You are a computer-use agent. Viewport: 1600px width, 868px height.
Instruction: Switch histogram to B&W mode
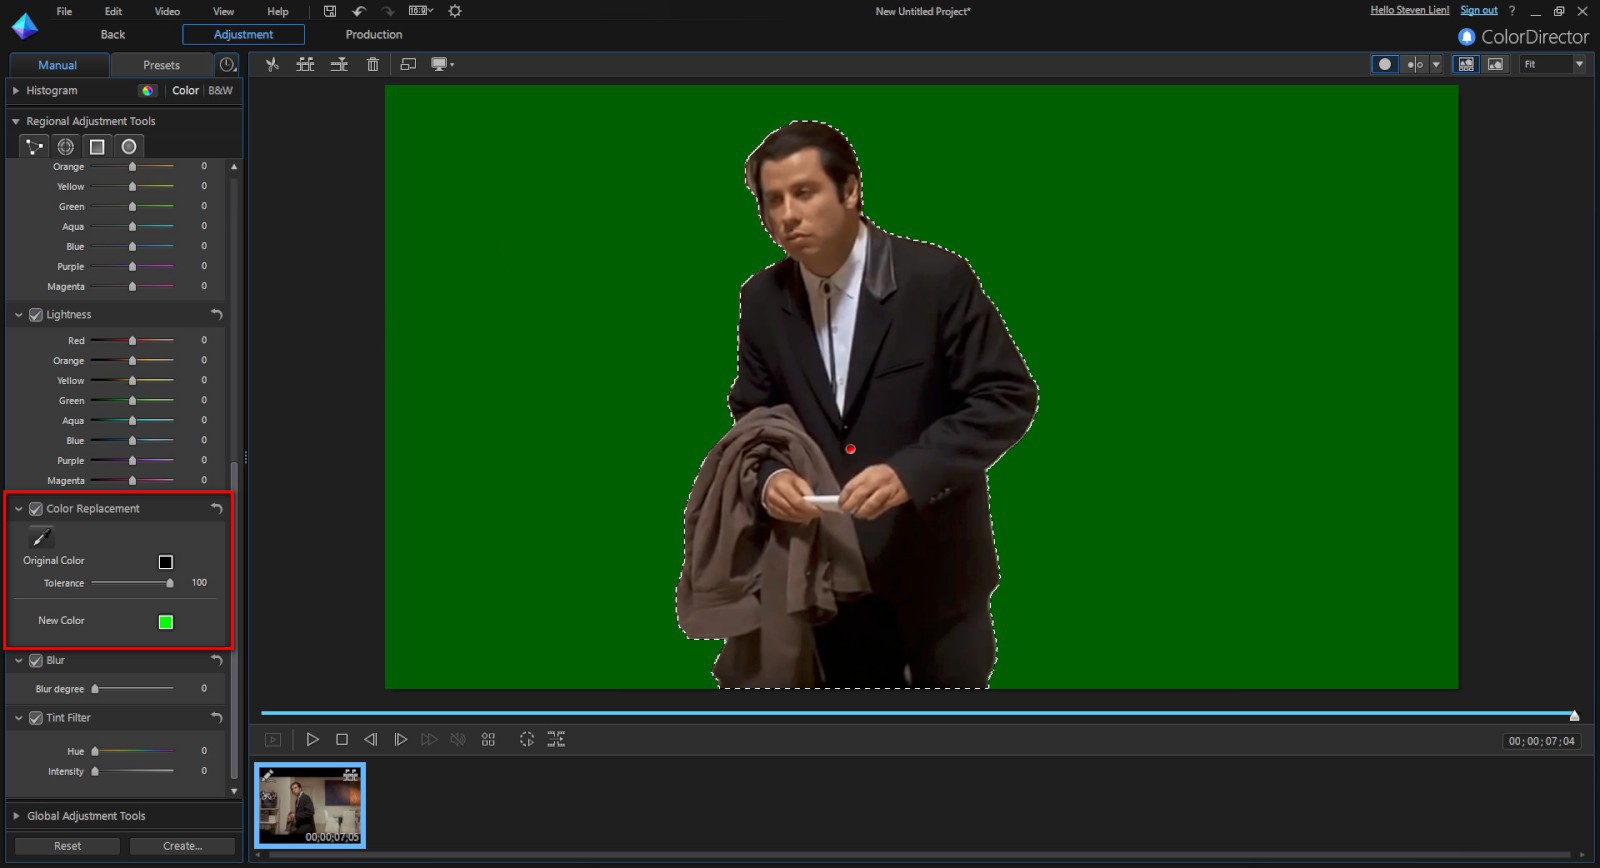point(220,90)
